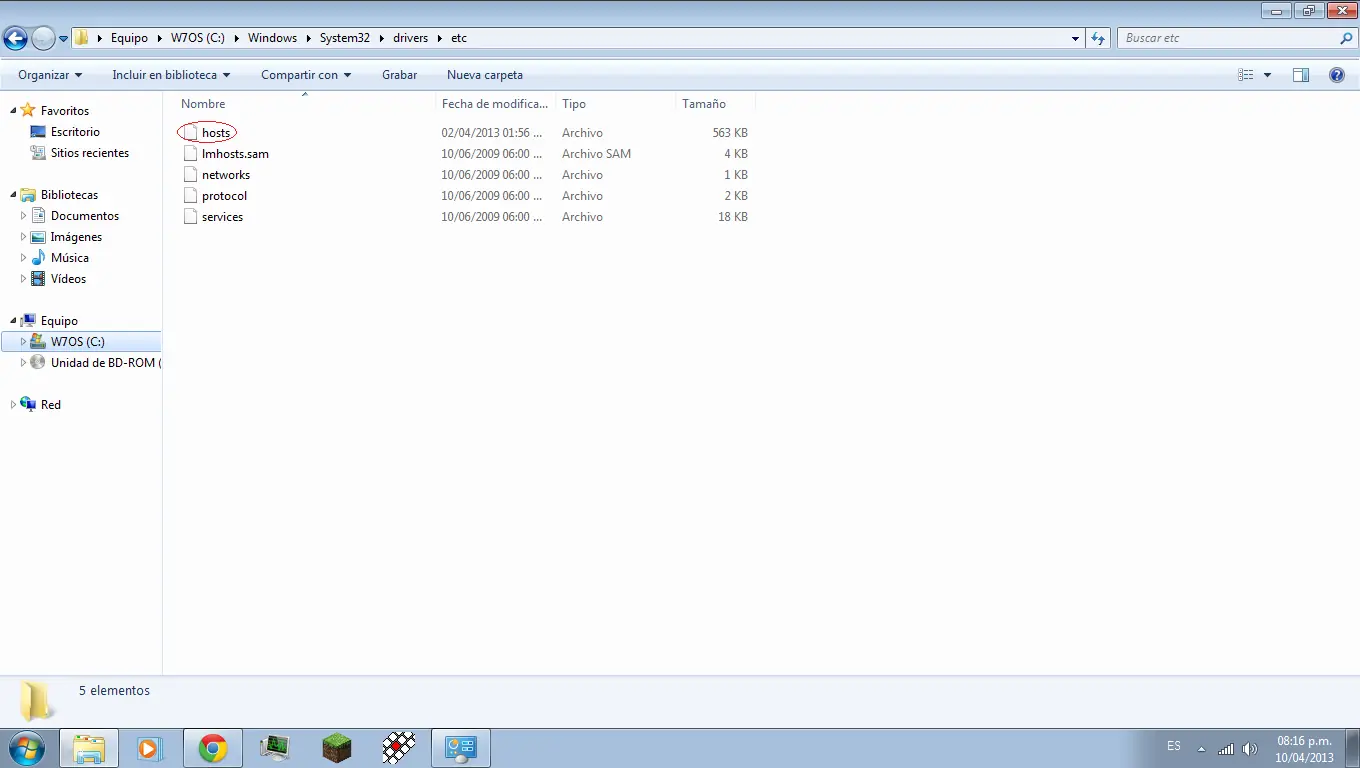Open the Windows Start menu
The image size is (1360, 768).
tap(25, 748)
